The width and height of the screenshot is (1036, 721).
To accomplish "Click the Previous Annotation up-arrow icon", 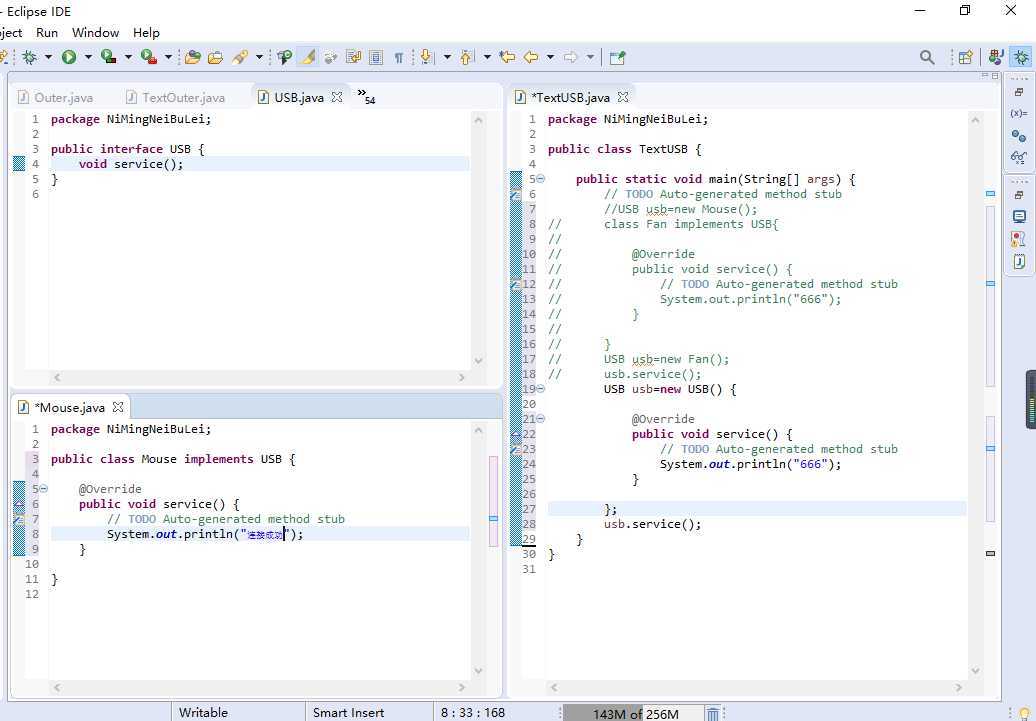I will pyautogui.click(x=467, y=57).
